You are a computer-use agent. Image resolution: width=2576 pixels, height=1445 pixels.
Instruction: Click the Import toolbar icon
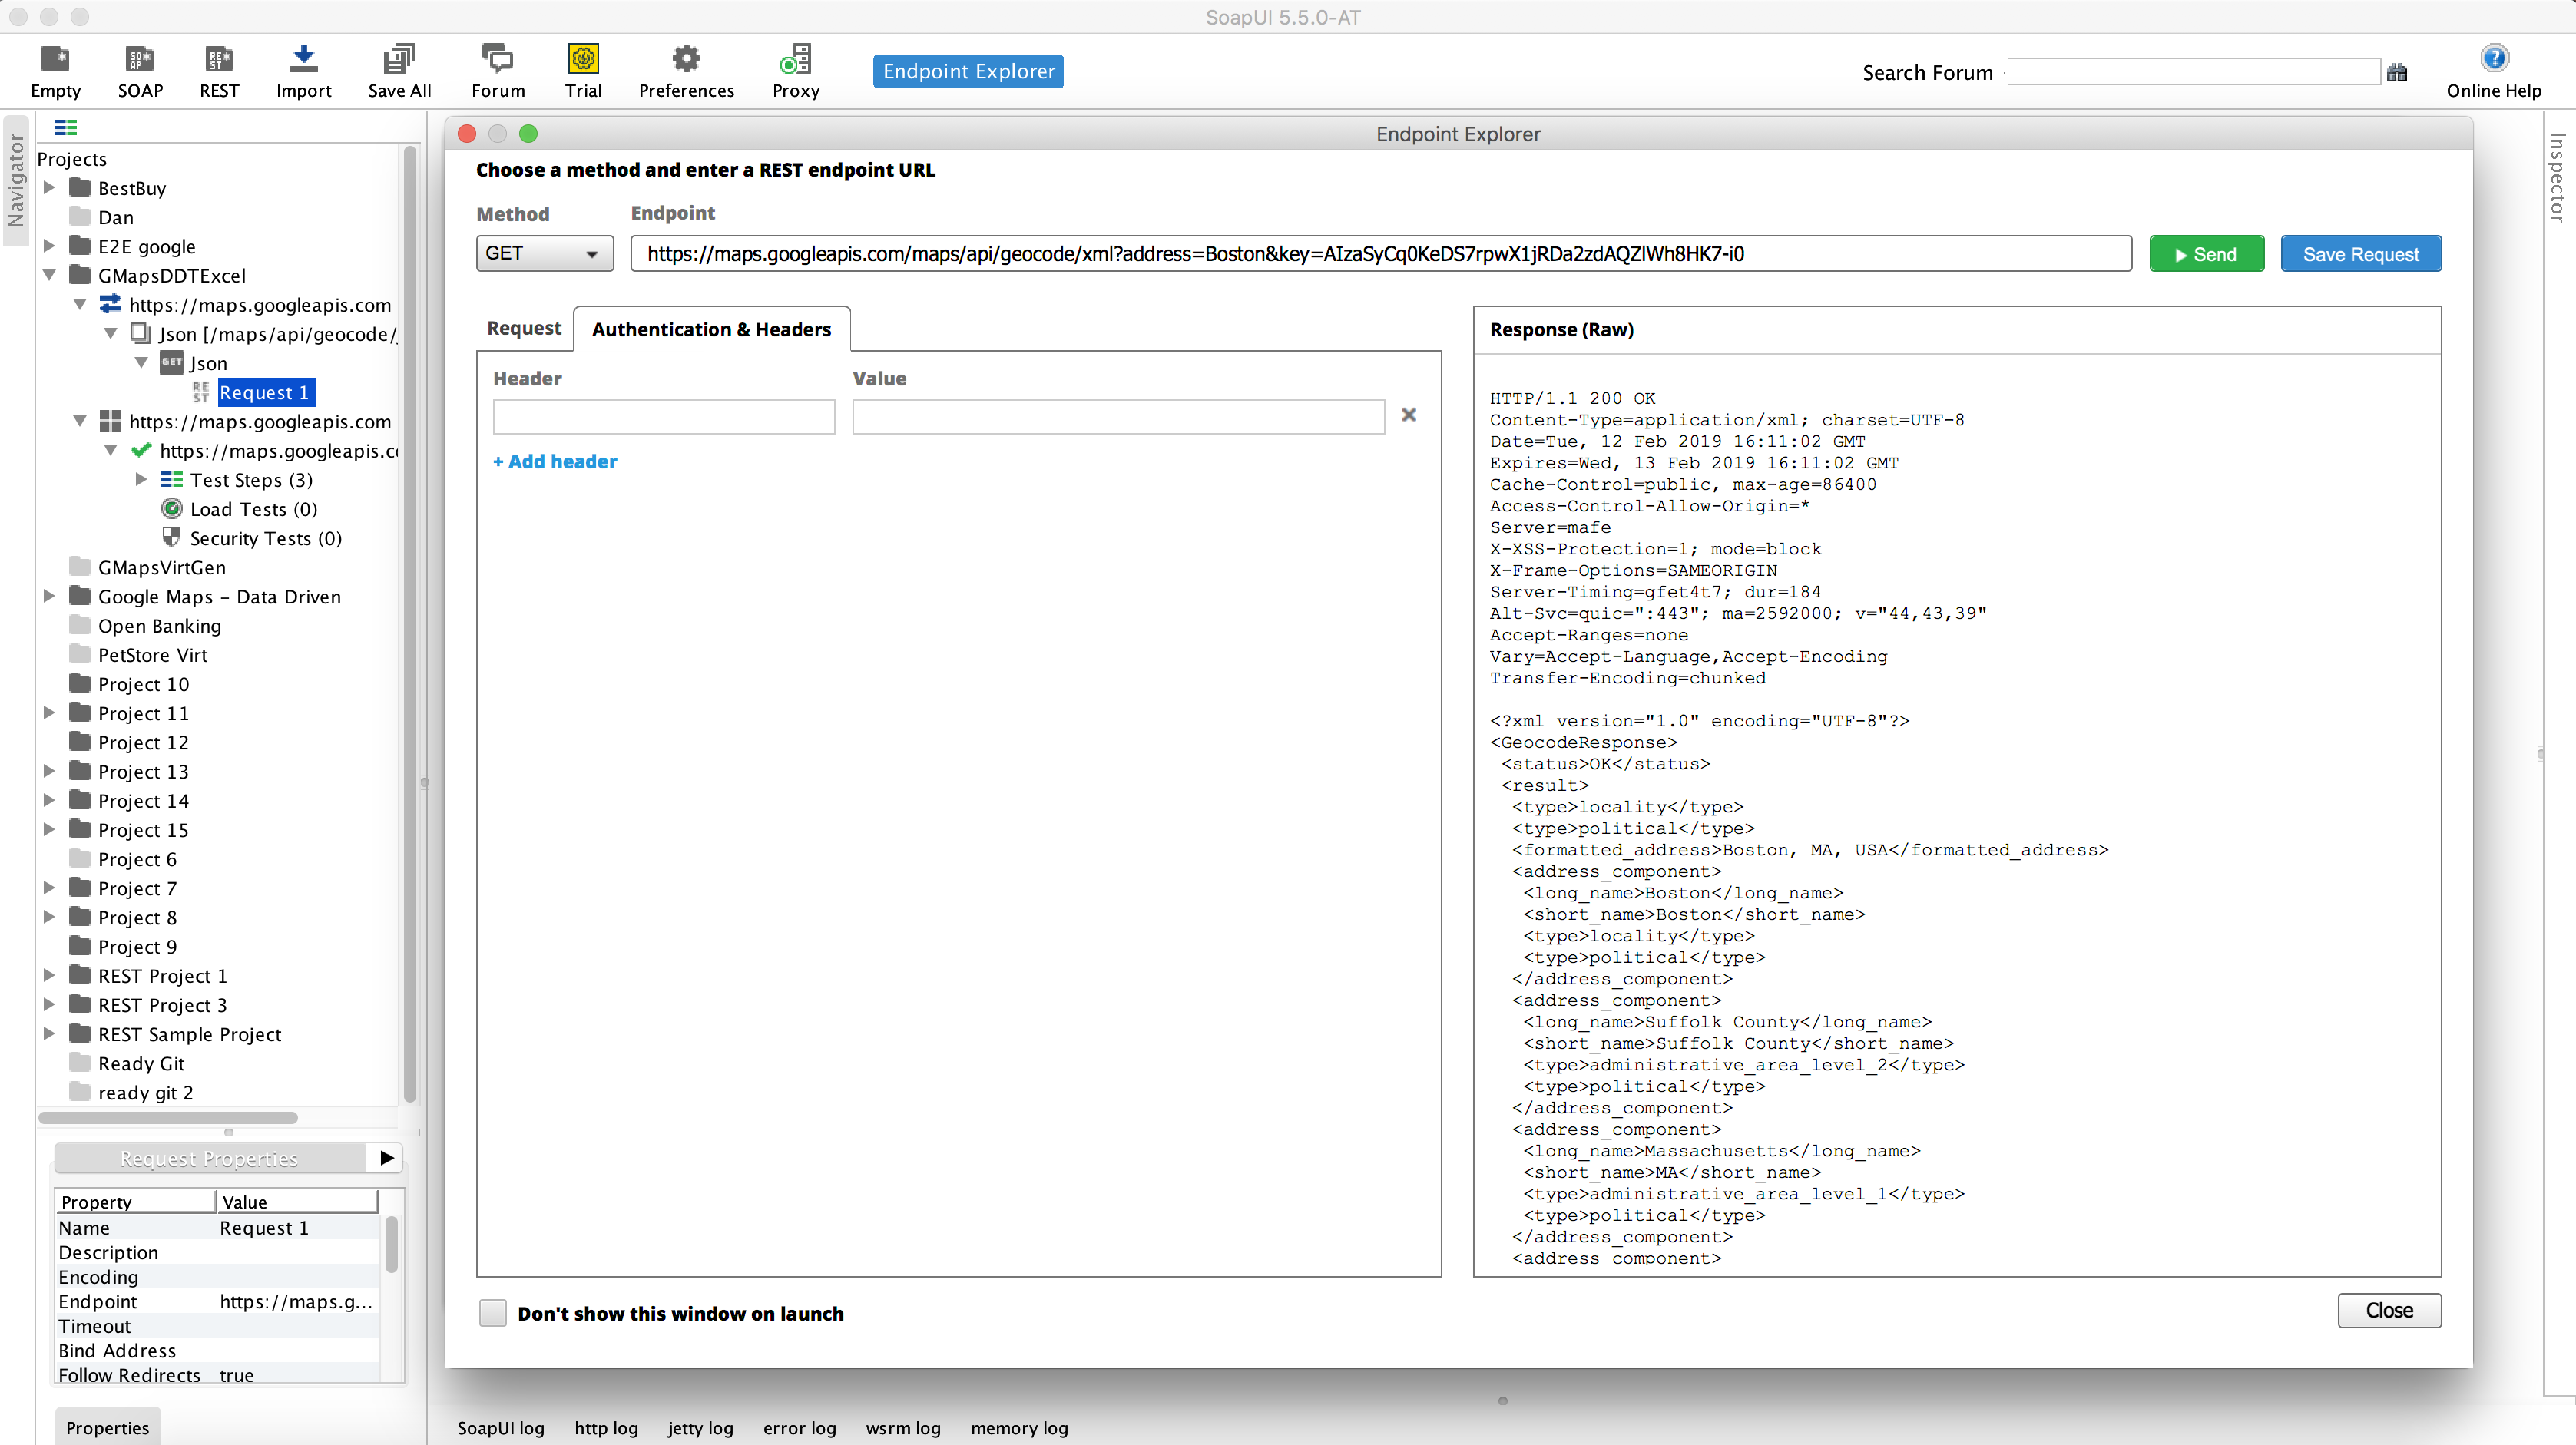pyautogui.click(x=303, y=60)
